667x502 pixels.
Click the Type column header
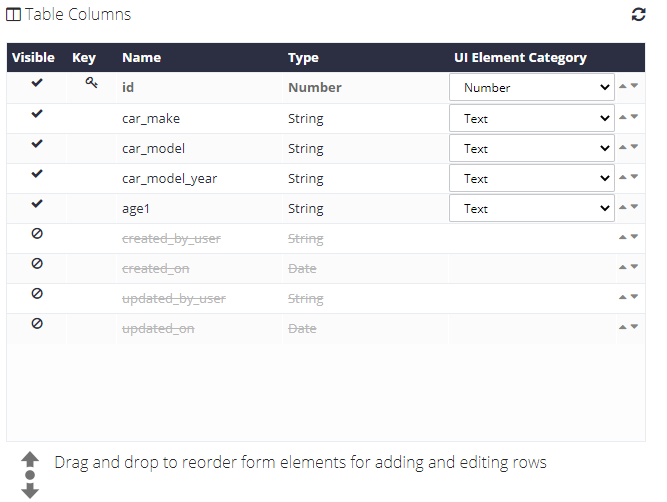click(303, 57)
